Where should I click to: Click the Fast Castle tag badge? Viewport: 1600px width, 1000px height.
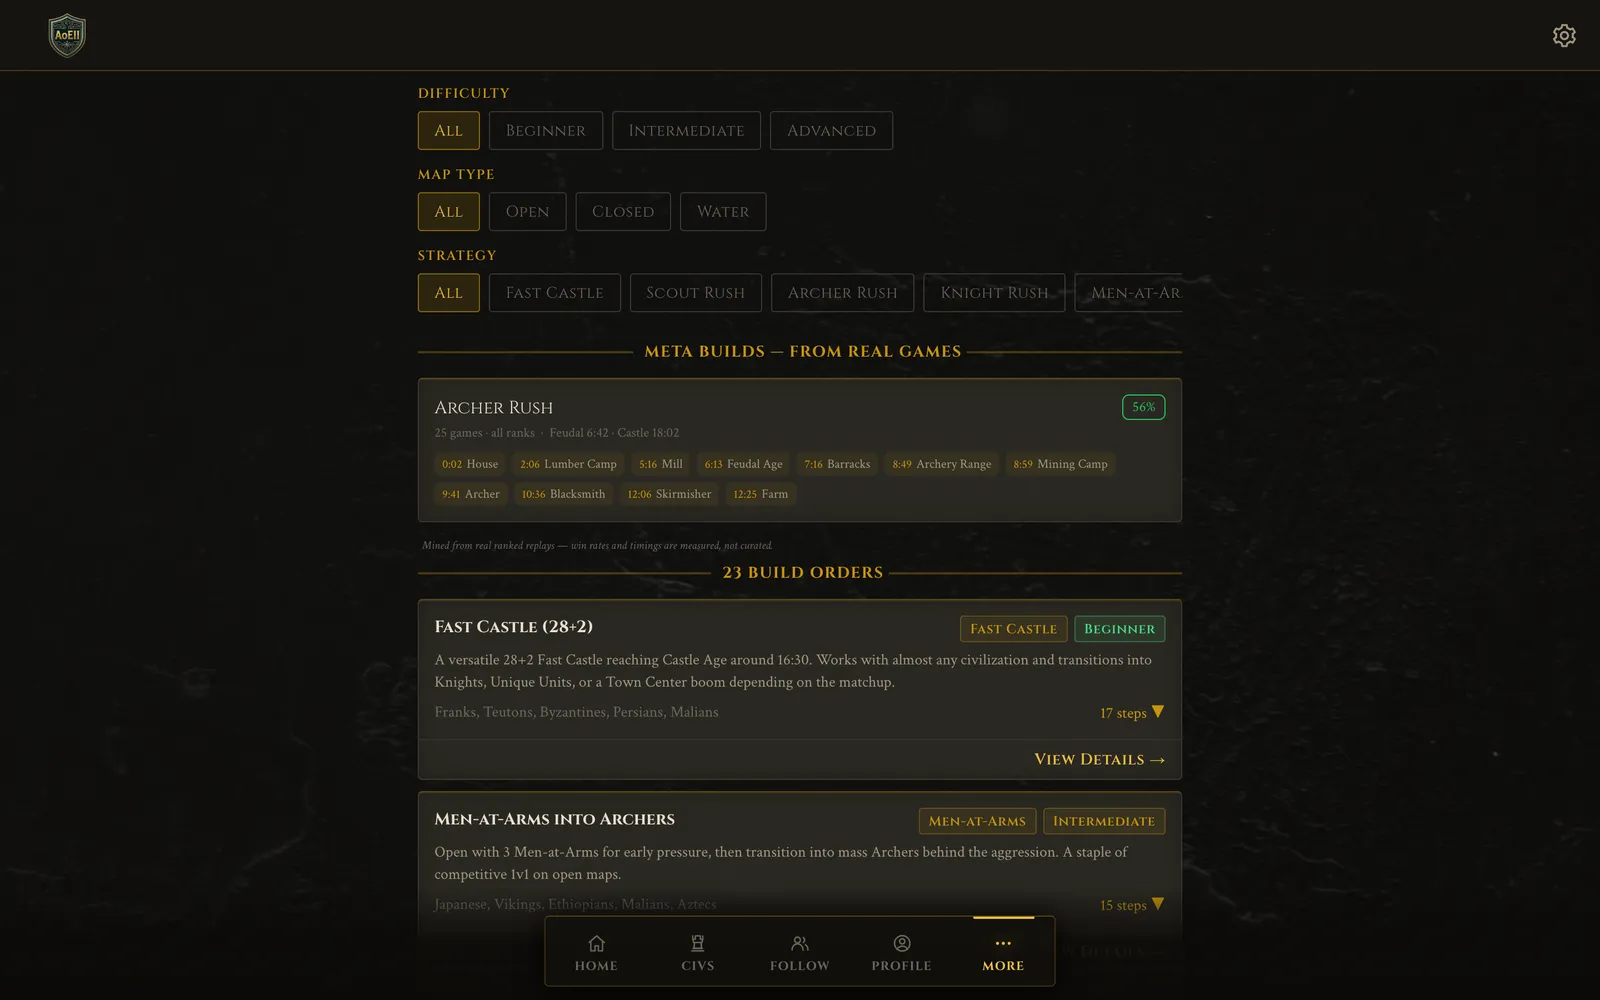pyautogui.click(x=1013, y=629)
